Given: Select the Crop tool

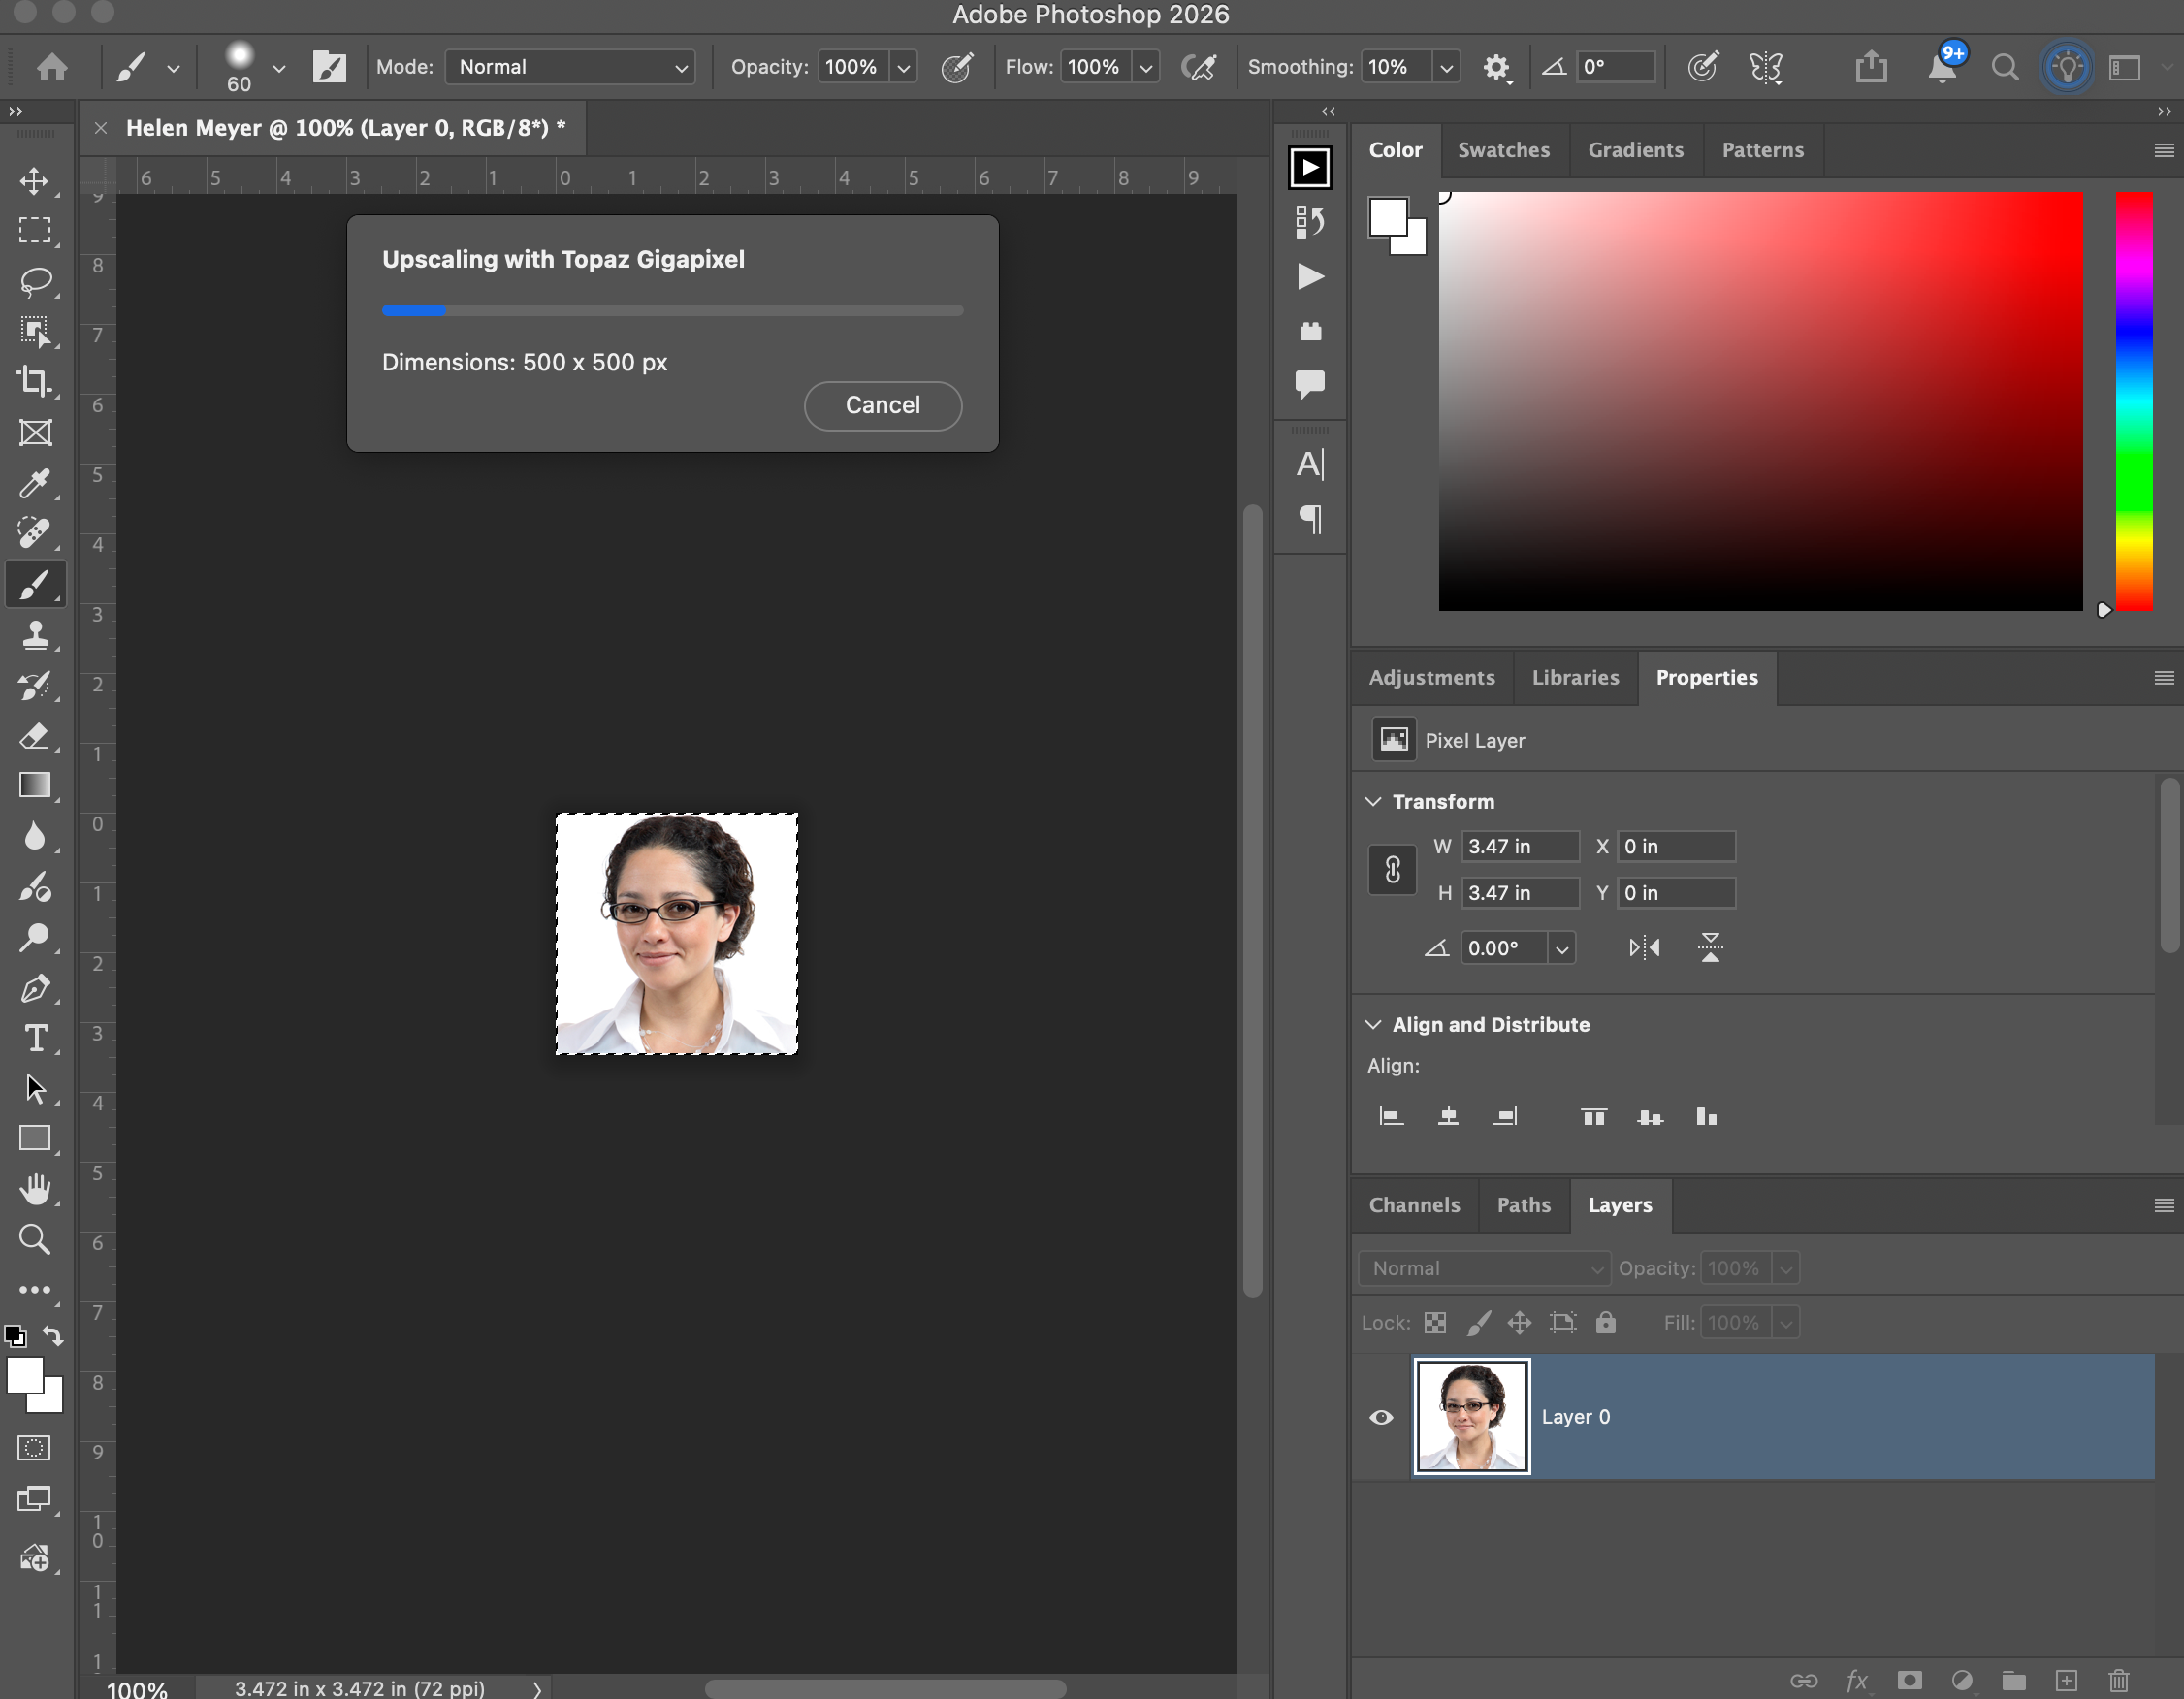Looking at the screenshot, I should click(x=35, y=381).
